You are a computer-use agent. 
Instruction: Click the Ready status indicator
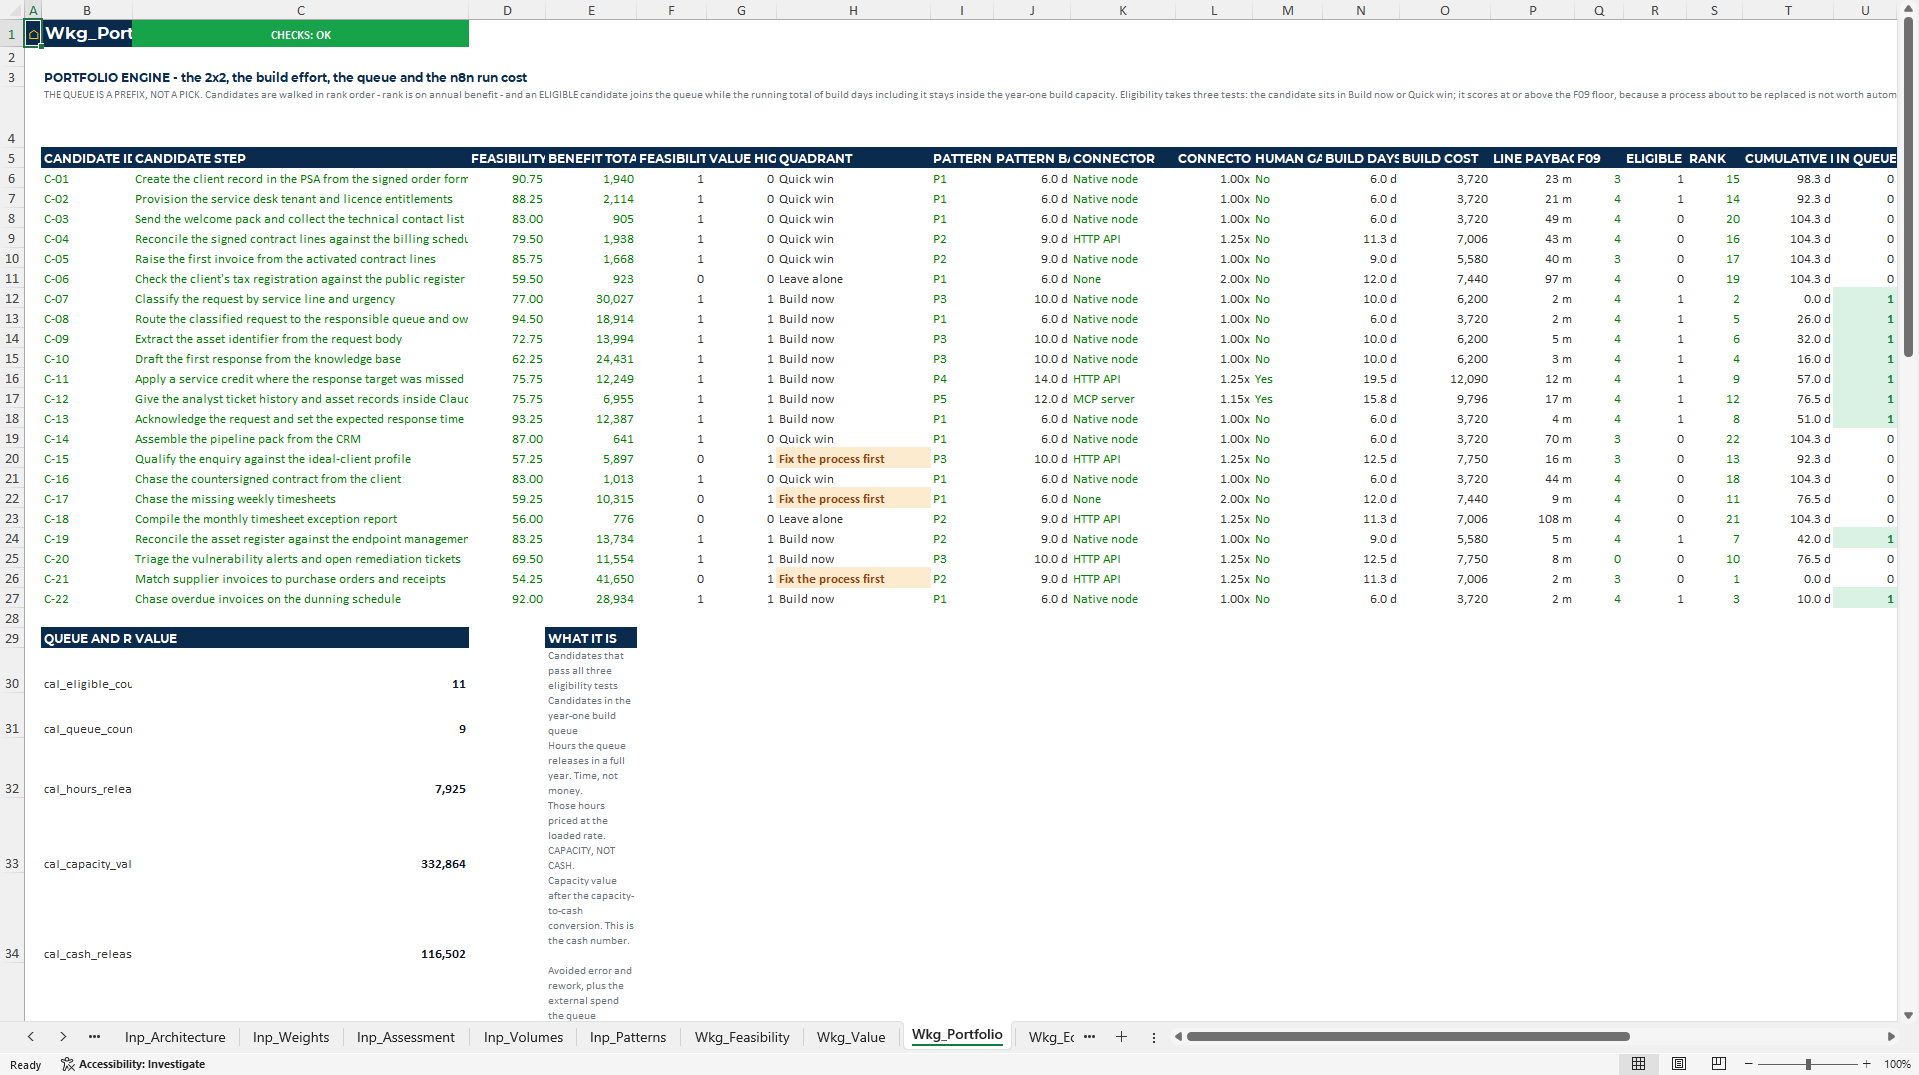click(26, 1064)
